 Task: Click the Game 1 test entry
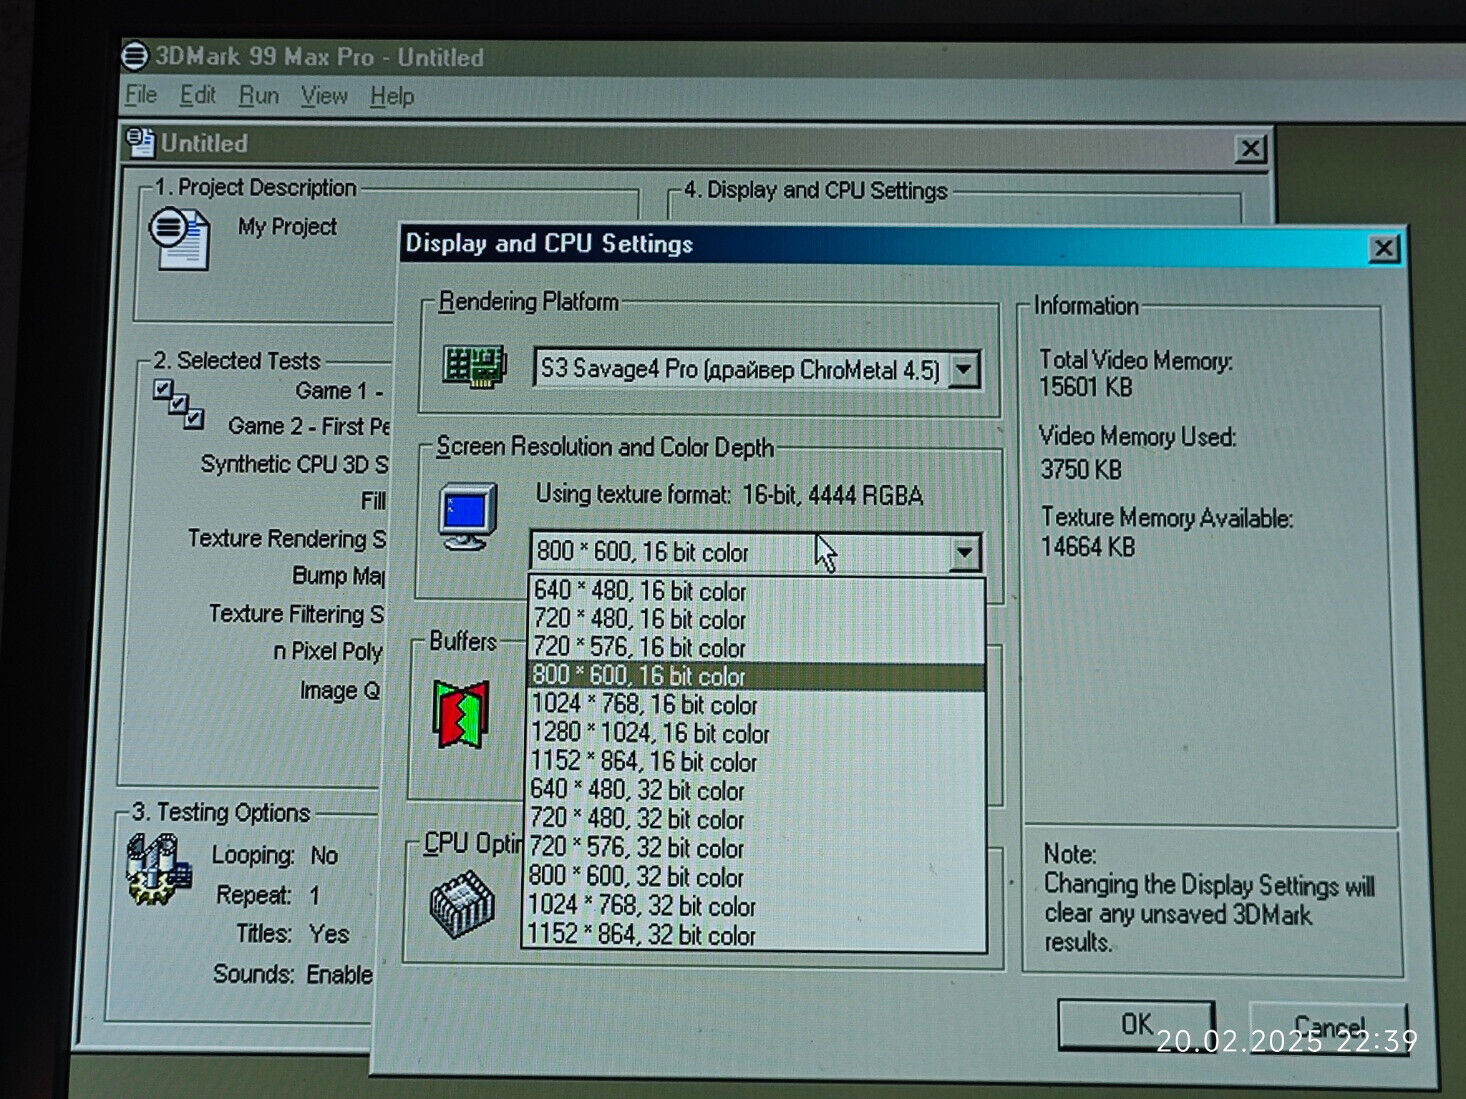pyautogui.click(x=339, y=391)
